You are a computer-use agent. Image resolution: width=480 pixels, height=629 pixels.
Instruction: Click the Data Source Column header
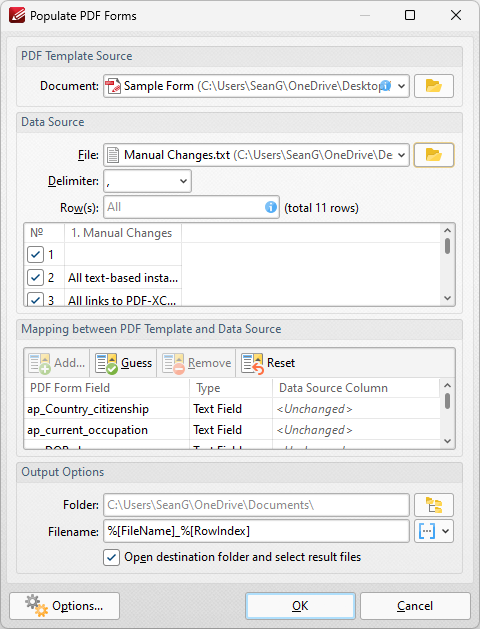point(333,388)
